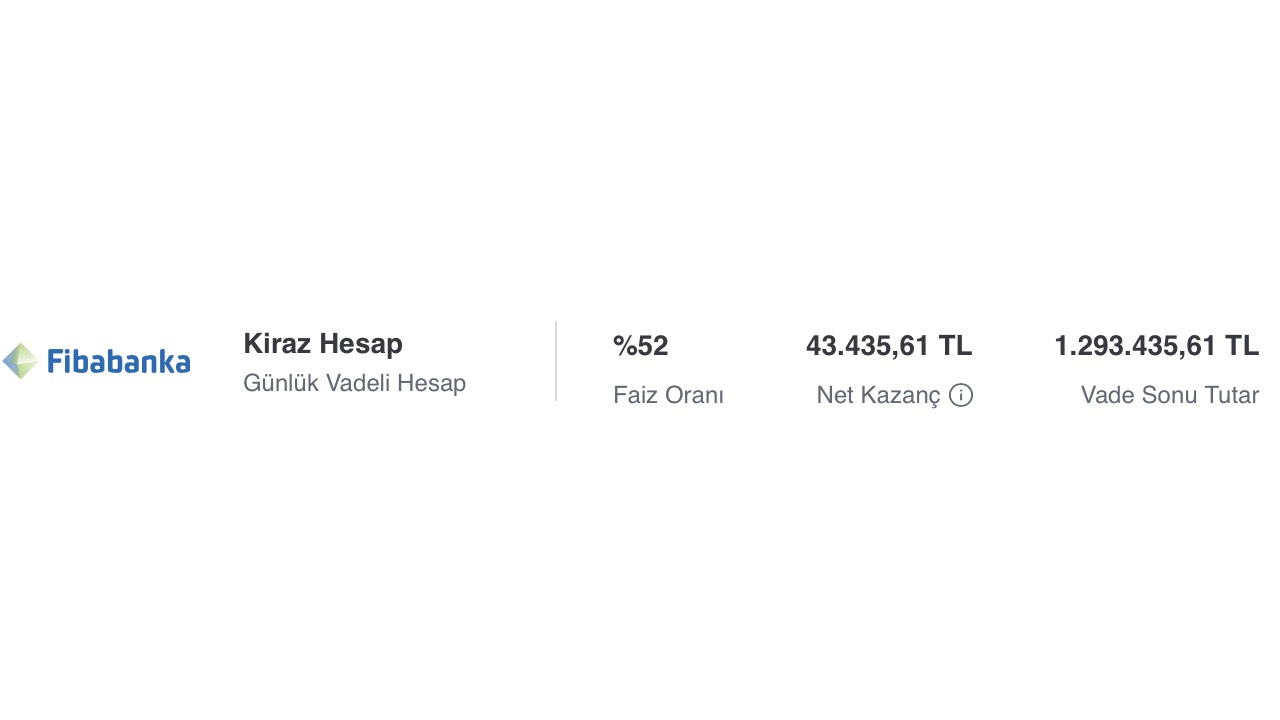The image size is (1280, 720).
Task: Click the Net Kazanç label text
Action: [x=878, y=396]
